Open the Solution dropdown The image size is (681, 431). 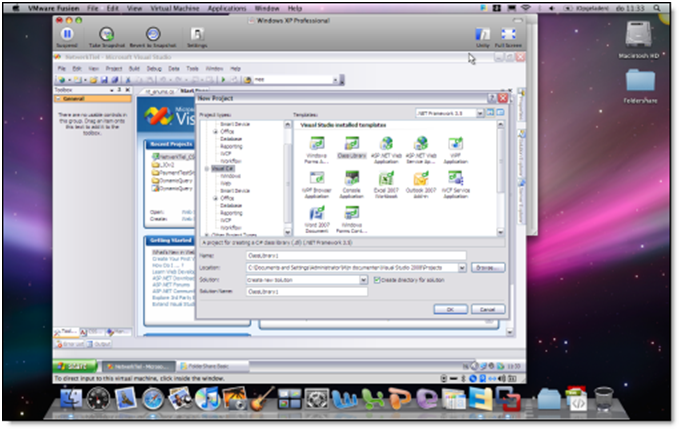(x=364, y=280)
